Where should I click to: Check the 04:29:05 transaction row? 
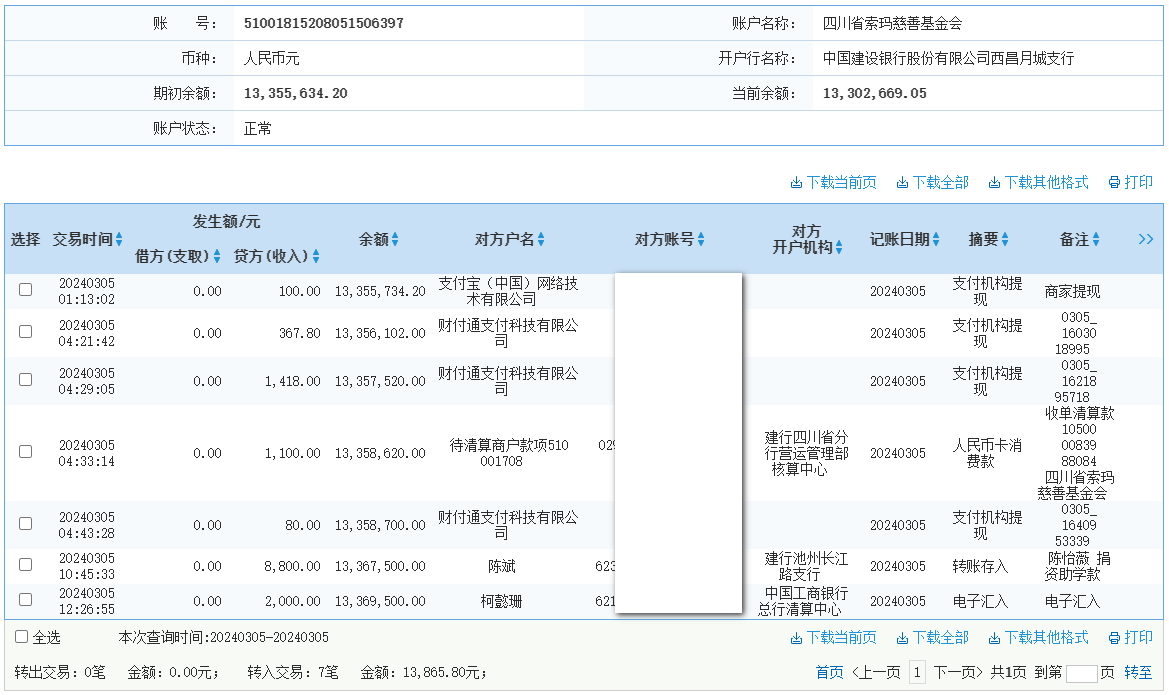[x=25, y=380]
